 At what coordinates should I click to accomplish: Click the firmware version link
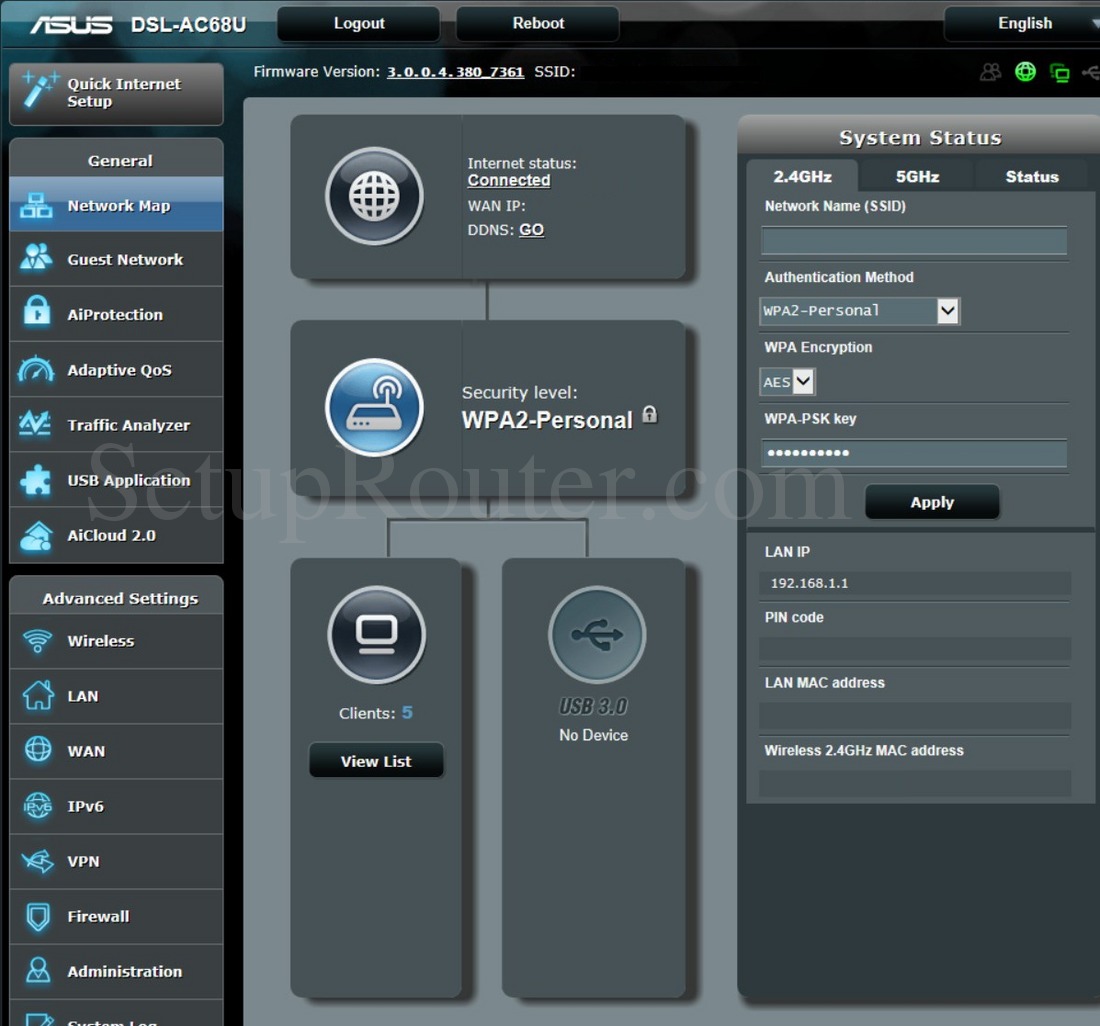455,72
